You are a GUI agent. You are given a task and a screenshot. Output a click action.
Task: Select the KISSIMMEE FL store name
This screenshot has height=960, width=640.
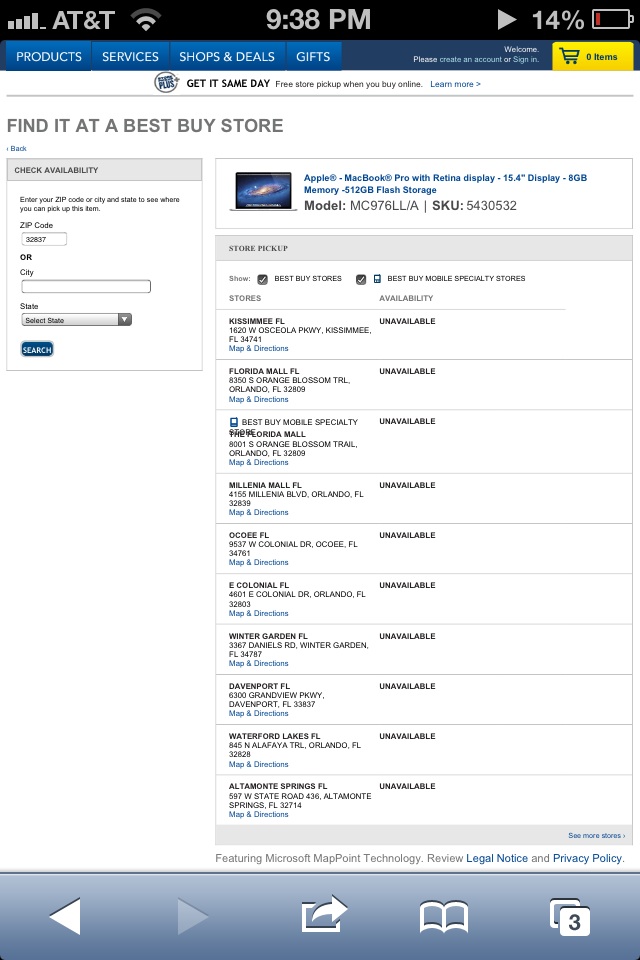pos(257,321)
